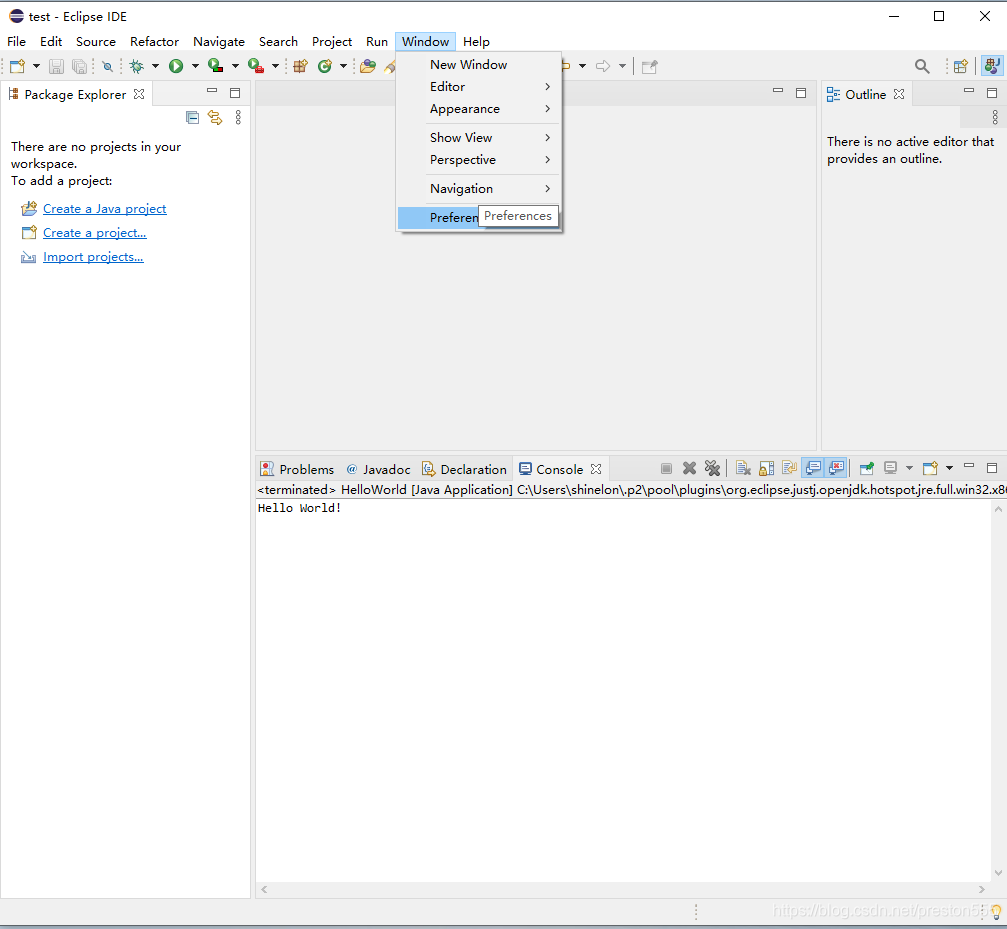
Task: Toggle Skip All Breakpoints icon
Action: (x=108, y=66)
